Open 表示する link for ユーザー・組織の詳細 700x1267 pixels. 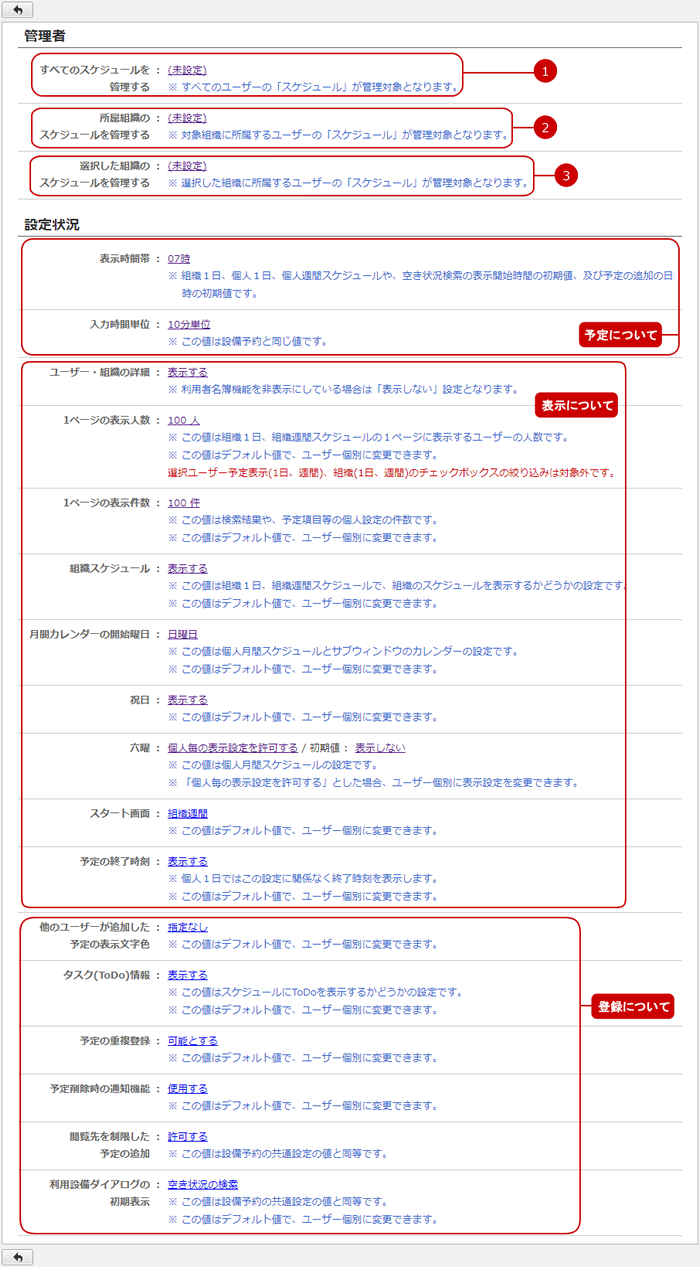[x=188, y=372]
